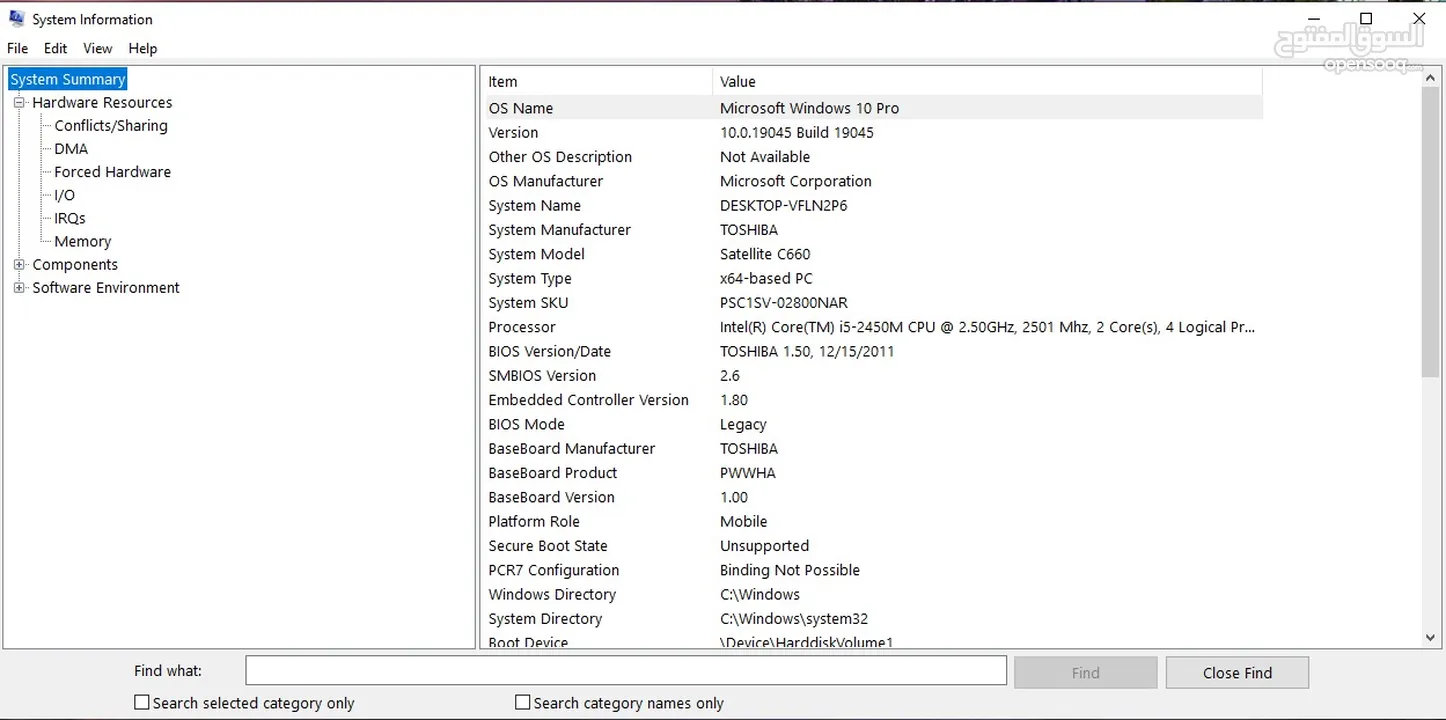Select the Version row label
Image resolution: width=1446 pixels, height=720 pixels.
pyautogui.click(x=513, y=132)
